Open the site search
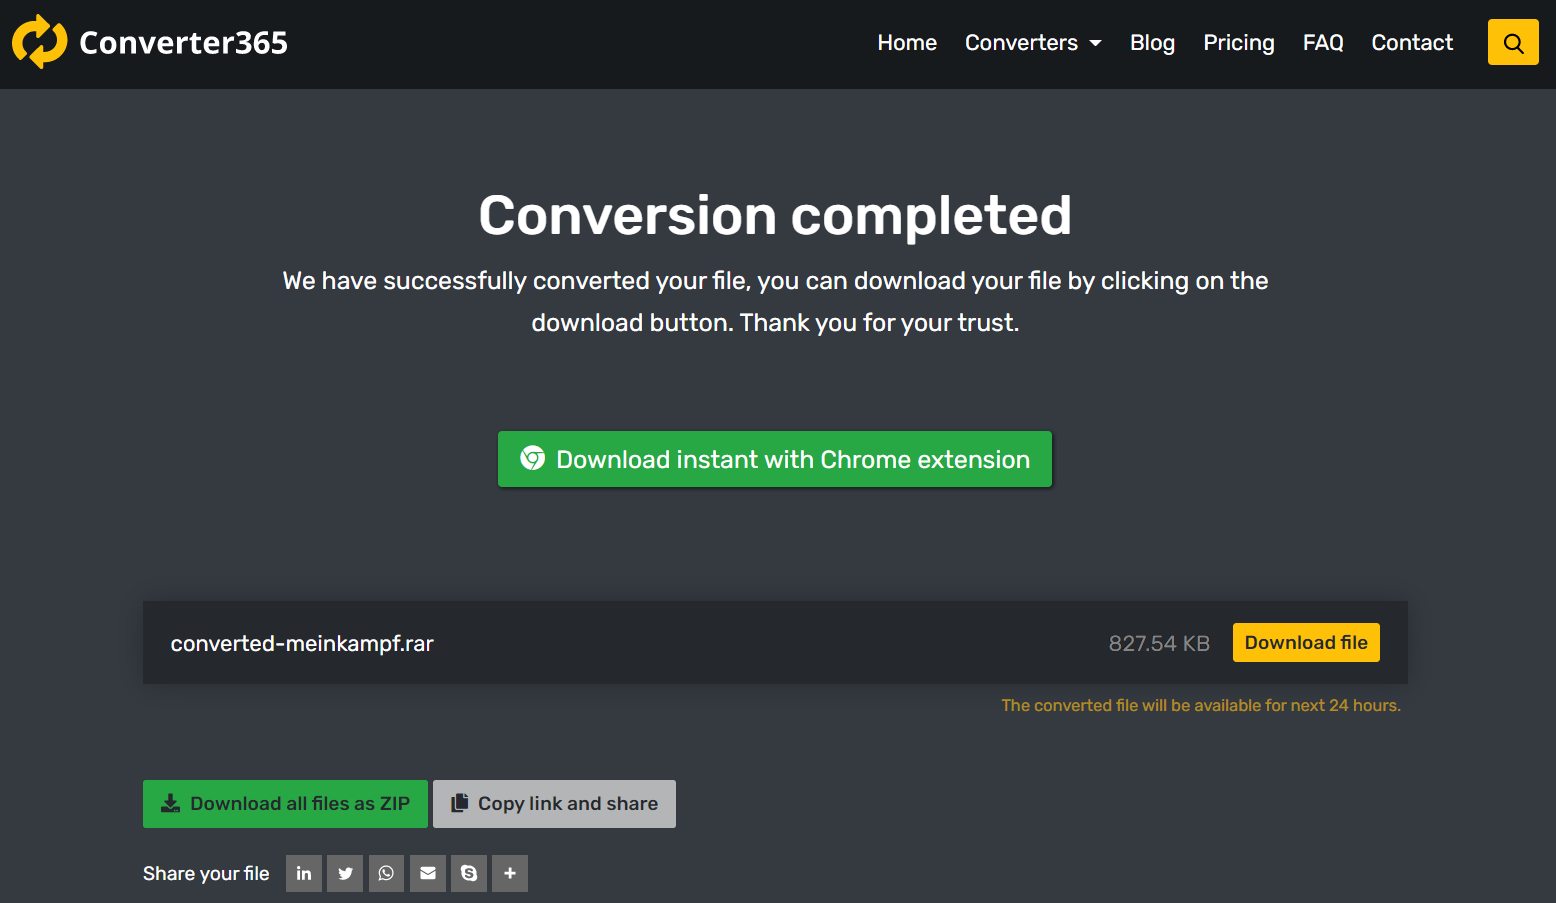 click(1512, 42)
